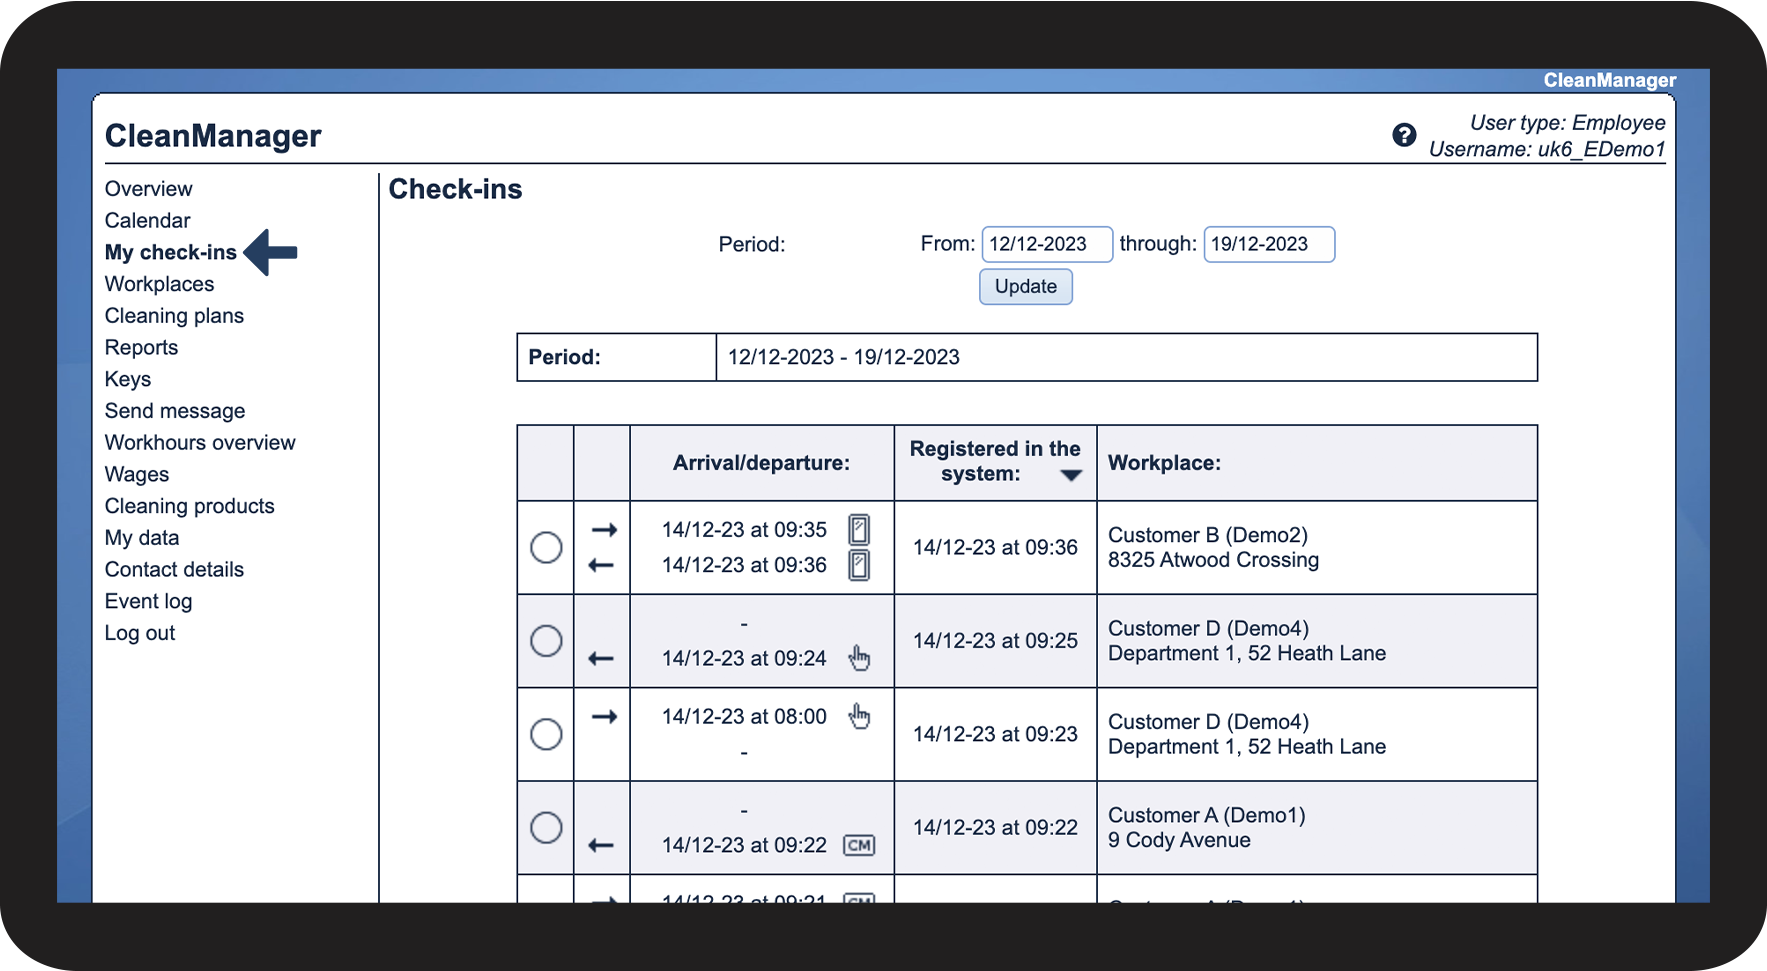Click phone icon beside 09:35 arrival
Viewport: 1767px width, 971px height.
[x=859, y=529]
